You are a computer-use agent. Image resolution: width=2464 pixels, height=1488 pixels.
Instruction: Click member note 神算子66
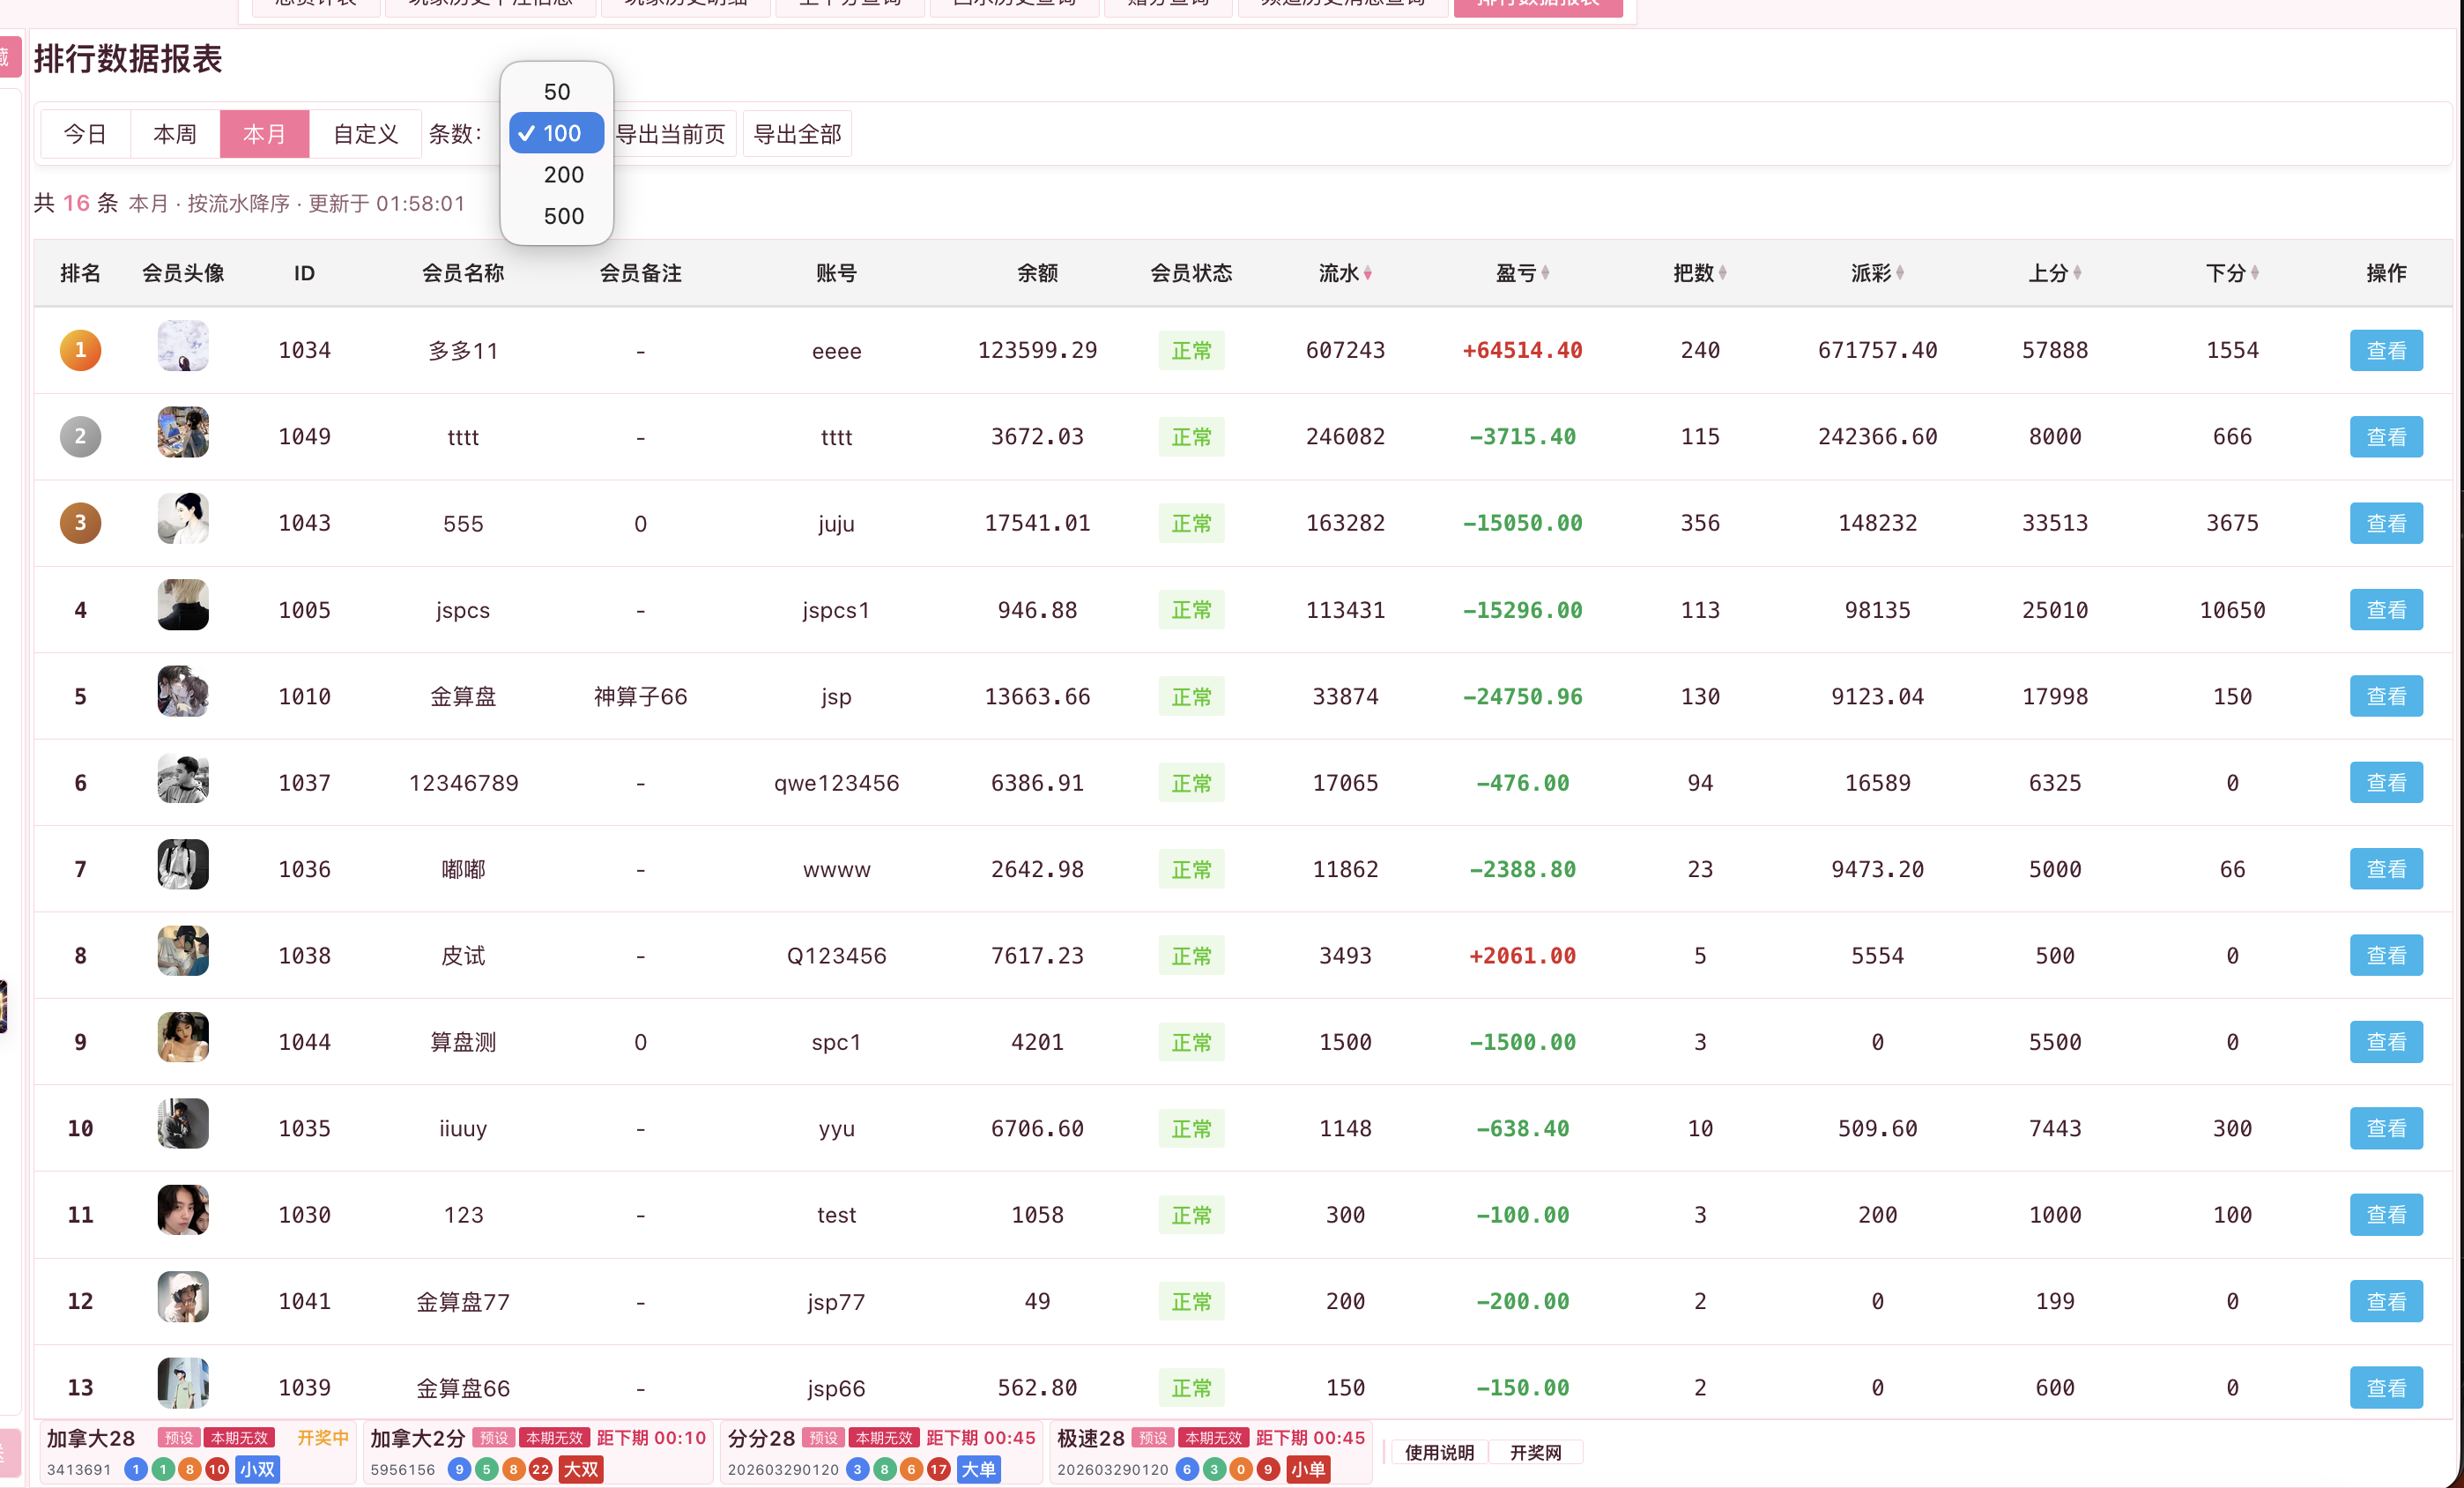[x=640, y=697]
